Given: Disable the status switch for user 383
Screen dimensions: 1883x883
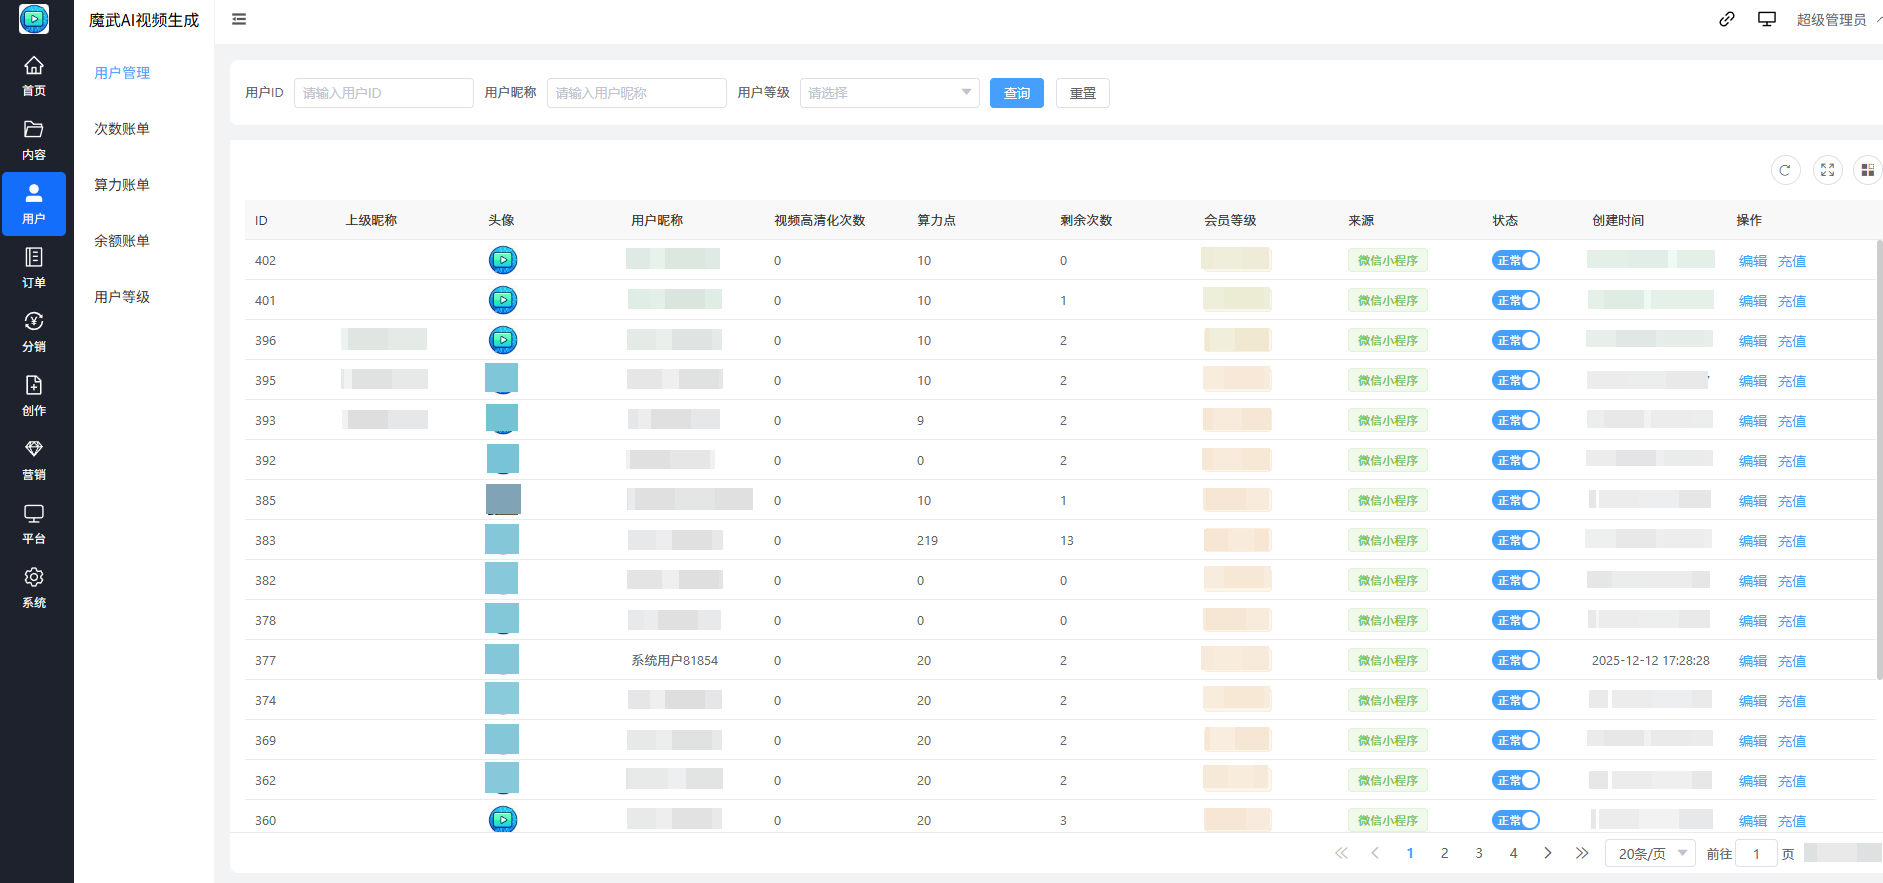Looking at the screenshot, I should coord(1515,540).
